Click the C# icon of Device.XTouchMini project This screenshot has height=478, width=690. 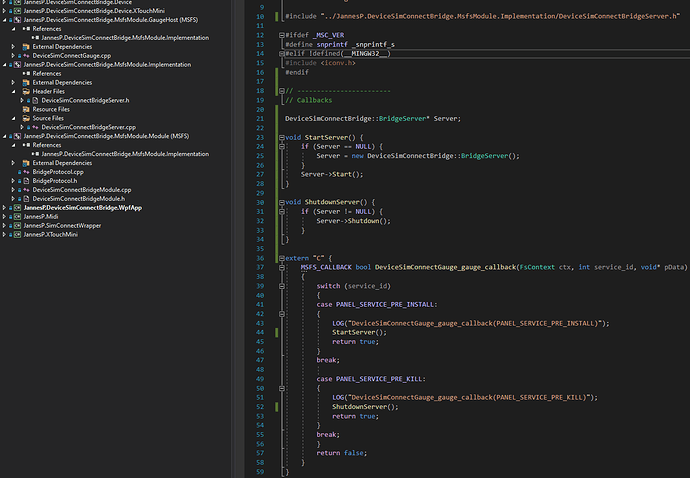[x=18, y=11]
